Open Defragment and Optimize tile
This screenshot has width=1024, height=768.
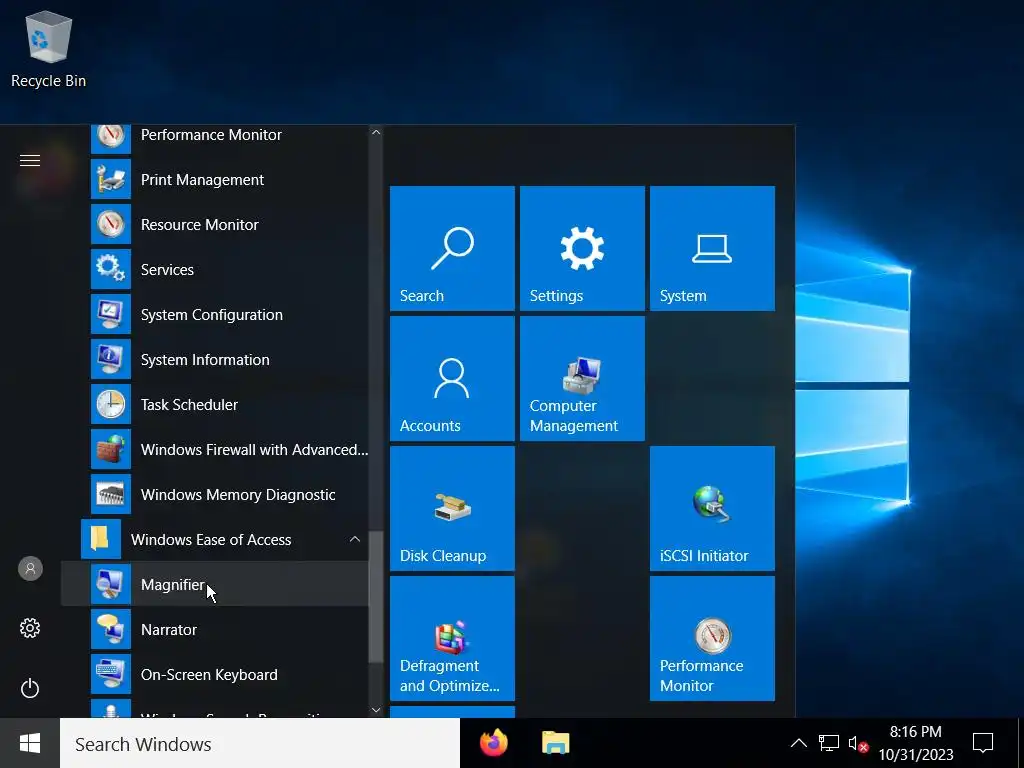(x=452, y=638)
